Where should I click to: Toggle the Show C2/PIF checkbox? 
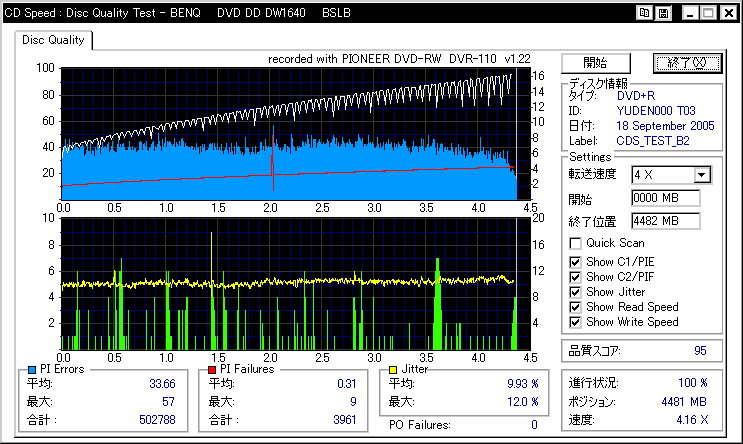tap(575, 277)
